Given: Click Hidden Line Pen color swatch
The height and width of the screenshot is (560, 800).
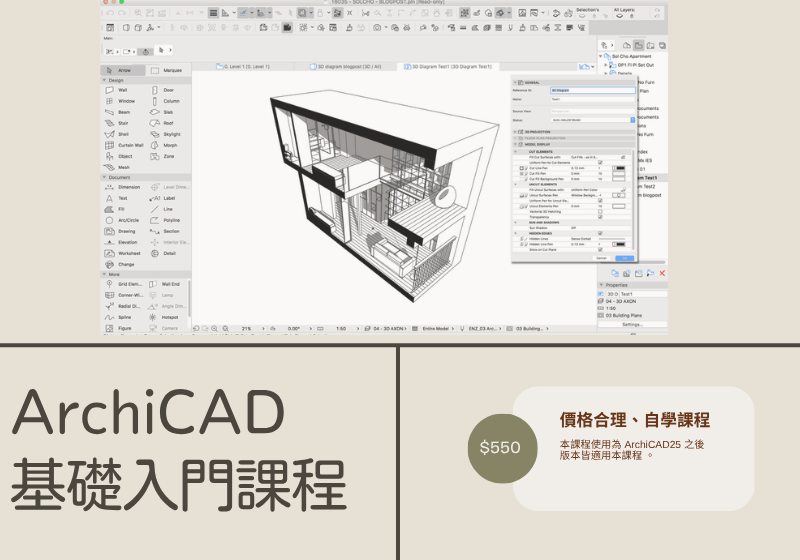Looking at the screenshot, I should click(618, 244).
